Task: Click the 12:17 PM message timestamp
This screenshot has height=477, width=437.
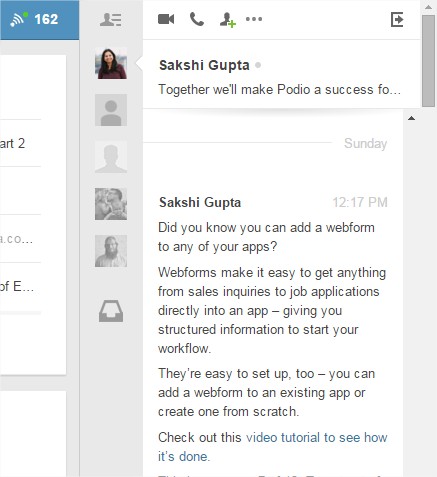Action: point(360,202)
